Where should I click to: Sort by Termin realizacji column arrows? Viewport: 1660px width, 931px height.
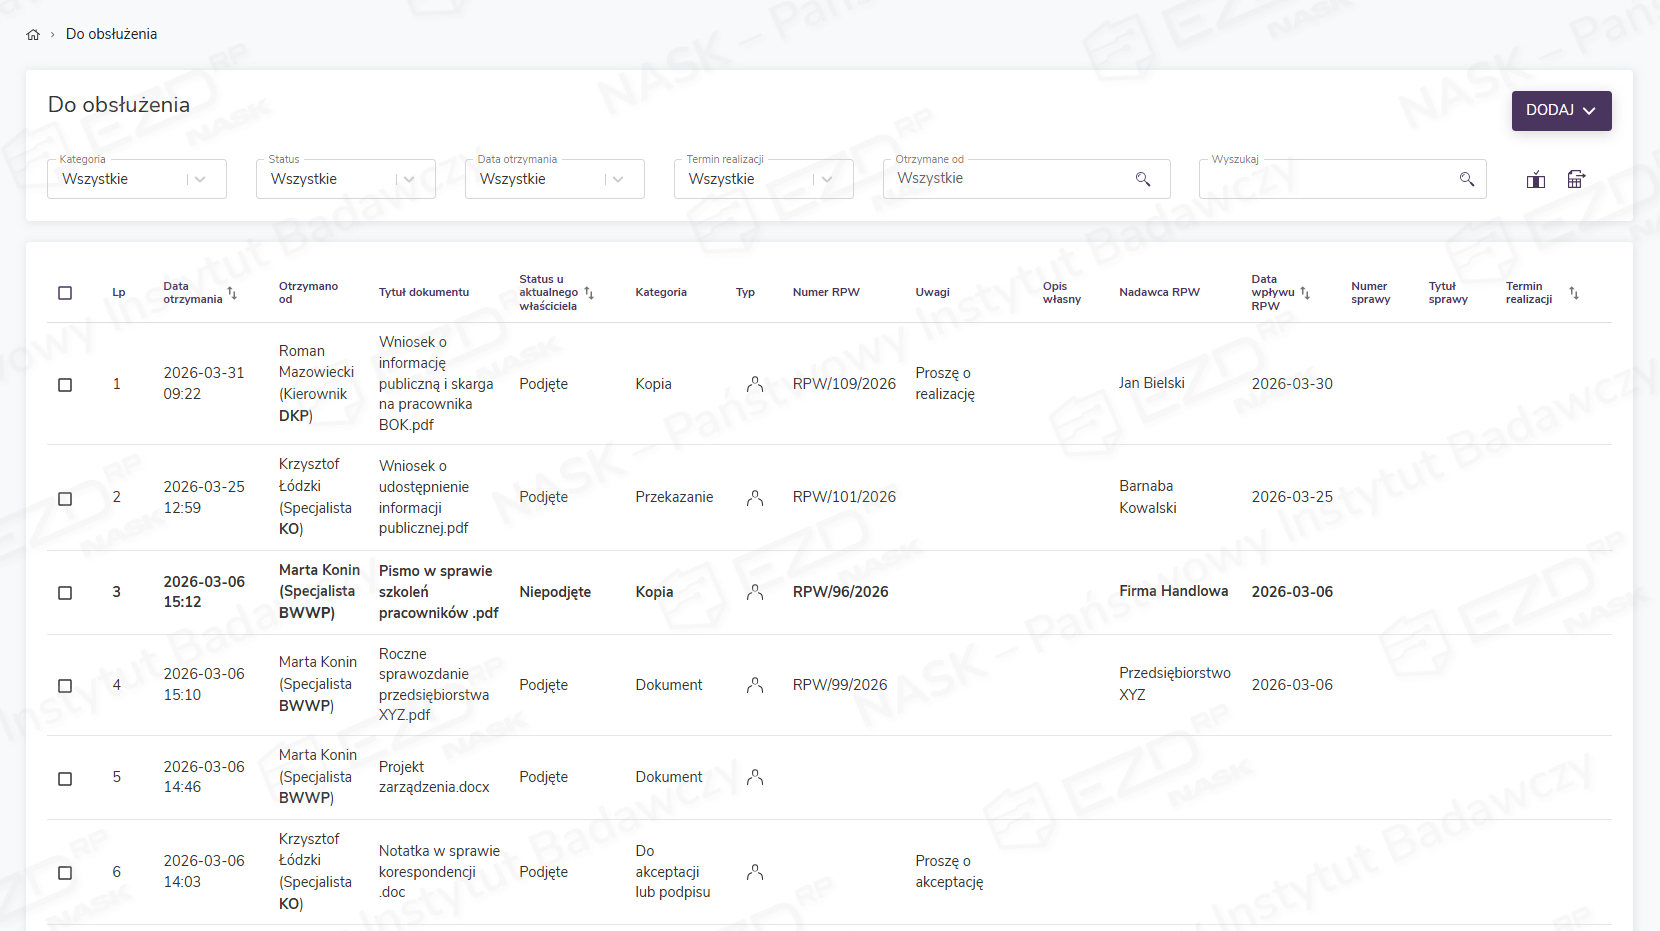1573,293
